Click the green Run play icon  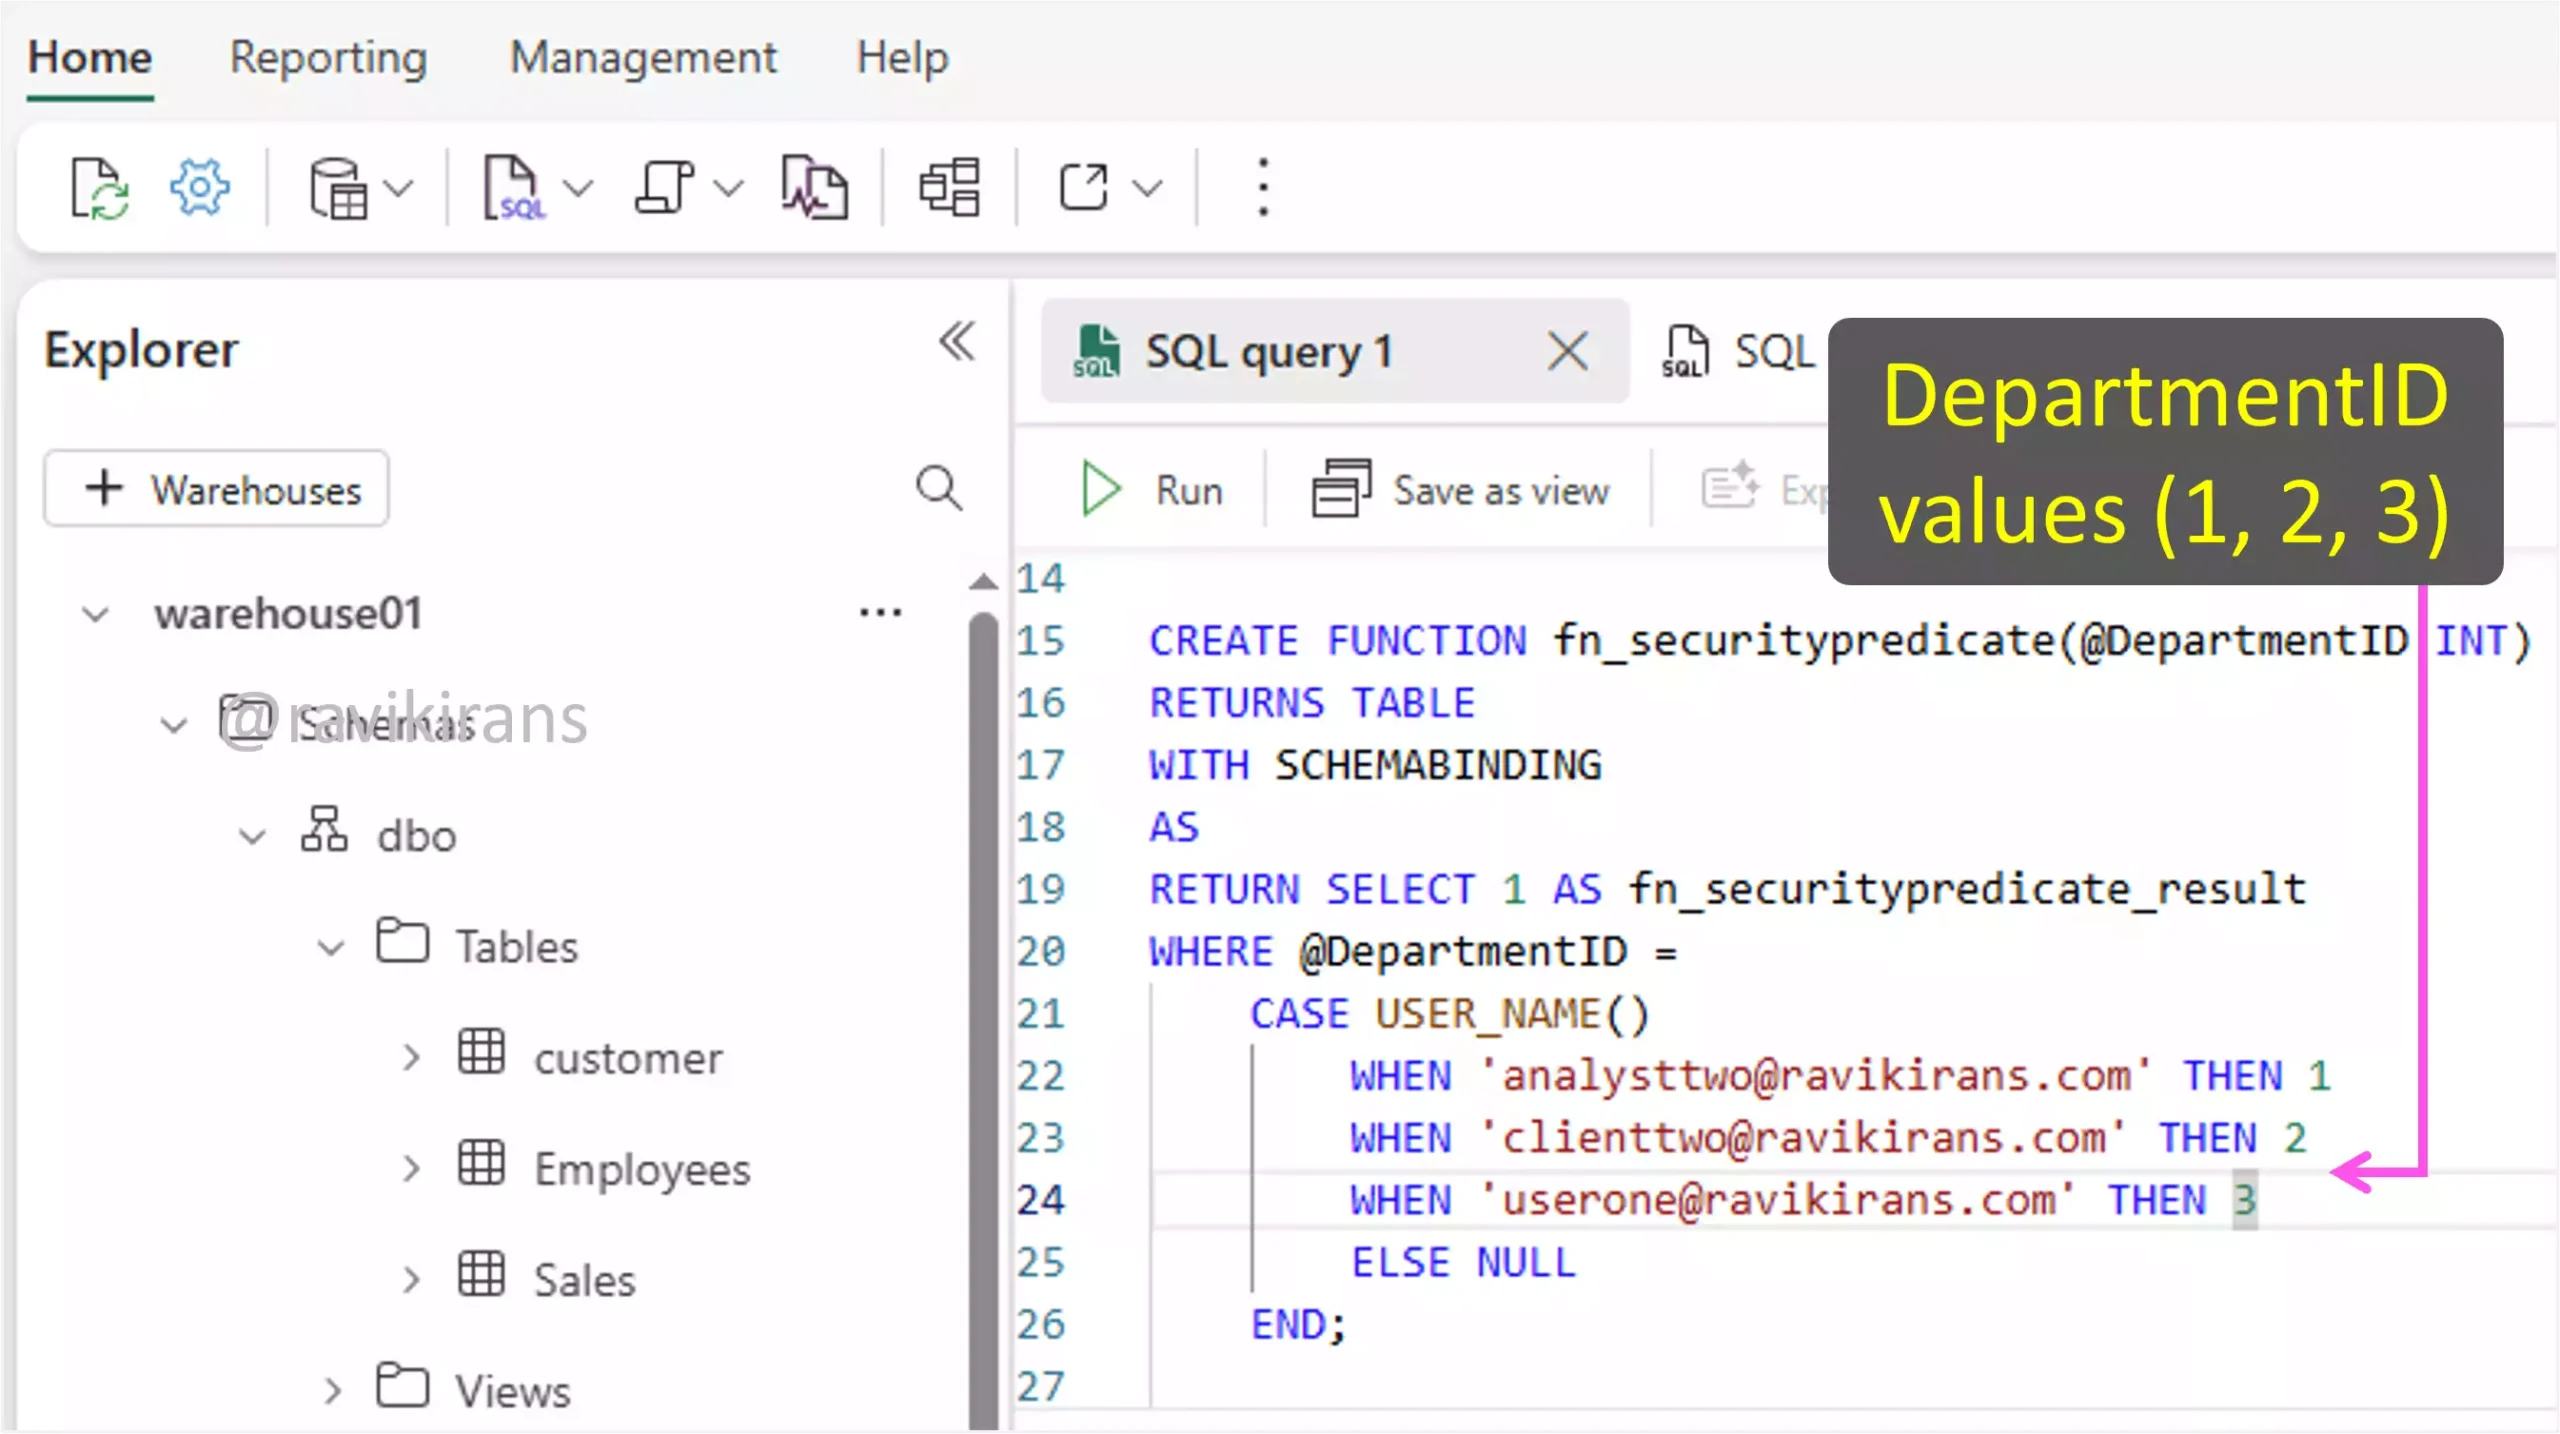click(x=1101, y=489)
